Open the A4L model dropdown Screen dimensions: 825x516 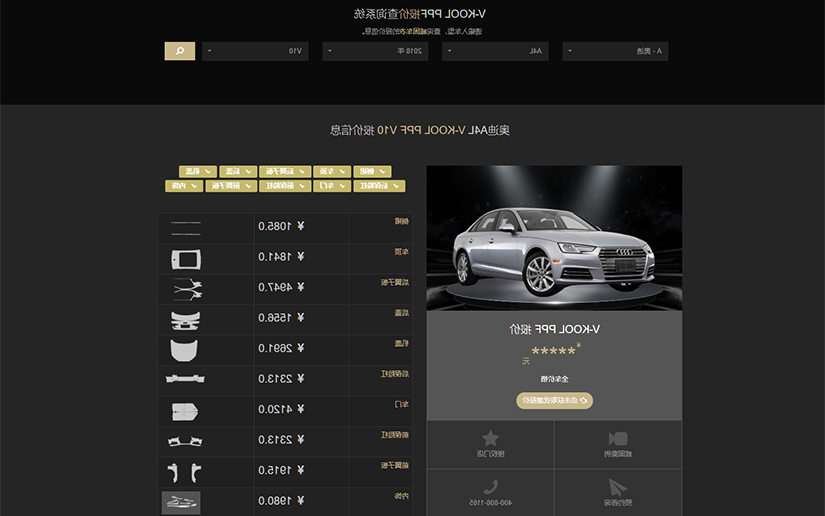point(495,51)
